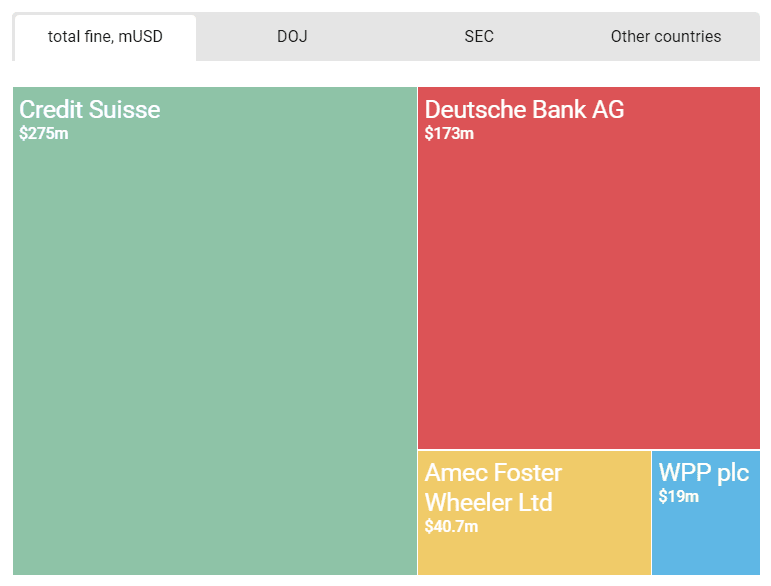Open the SEC tab
The width and height of the screenshot is (771, 586).
click(x=479, y=37)
